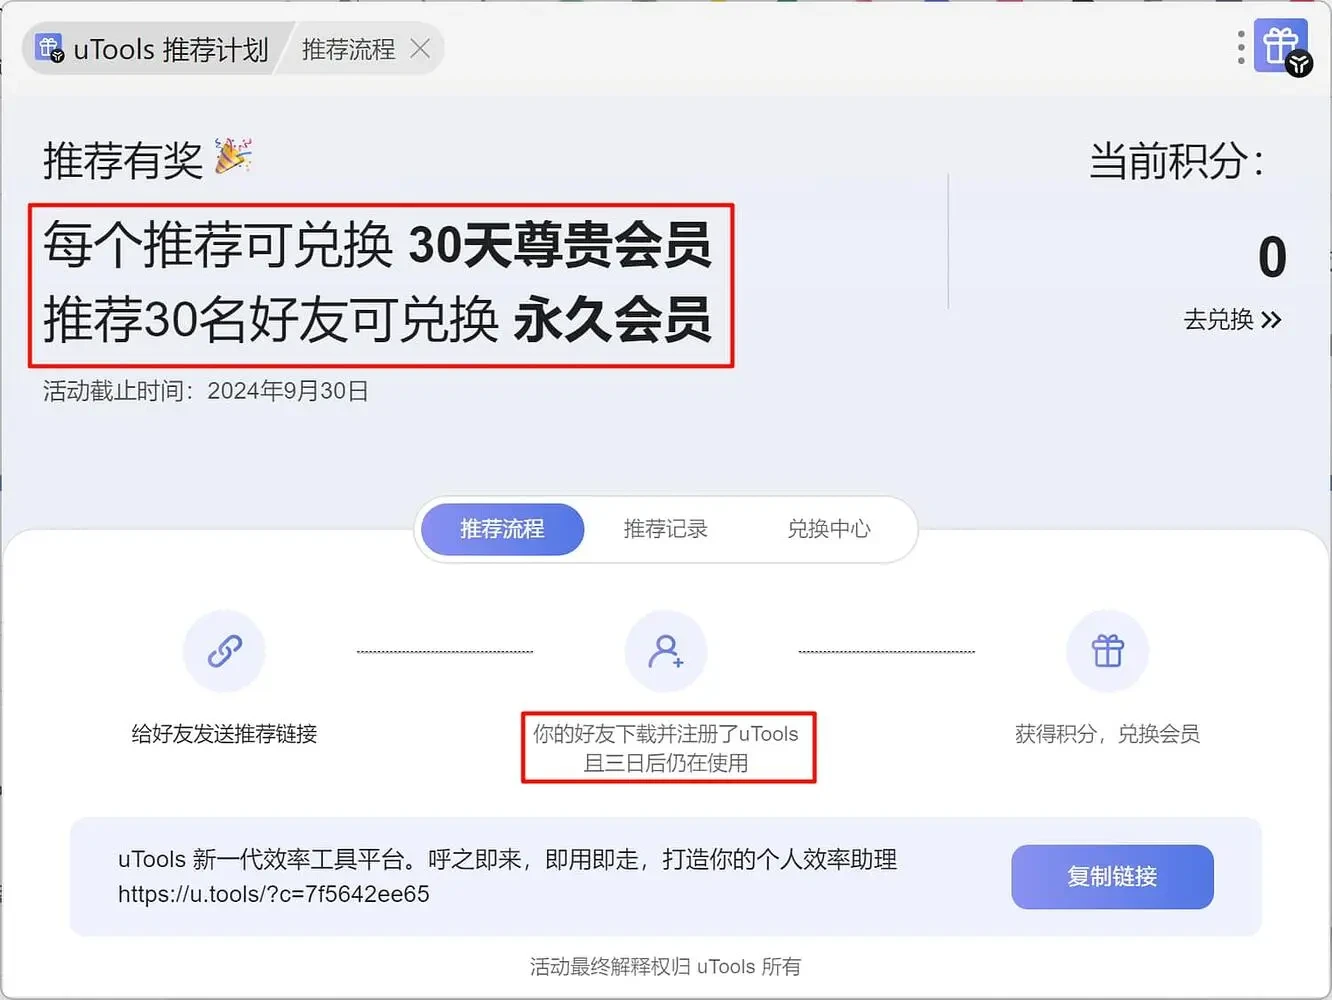This screenshot has width=1332, height=1000.
Task: Click the gift reward step icon
Action: (x=1107, y=651)
